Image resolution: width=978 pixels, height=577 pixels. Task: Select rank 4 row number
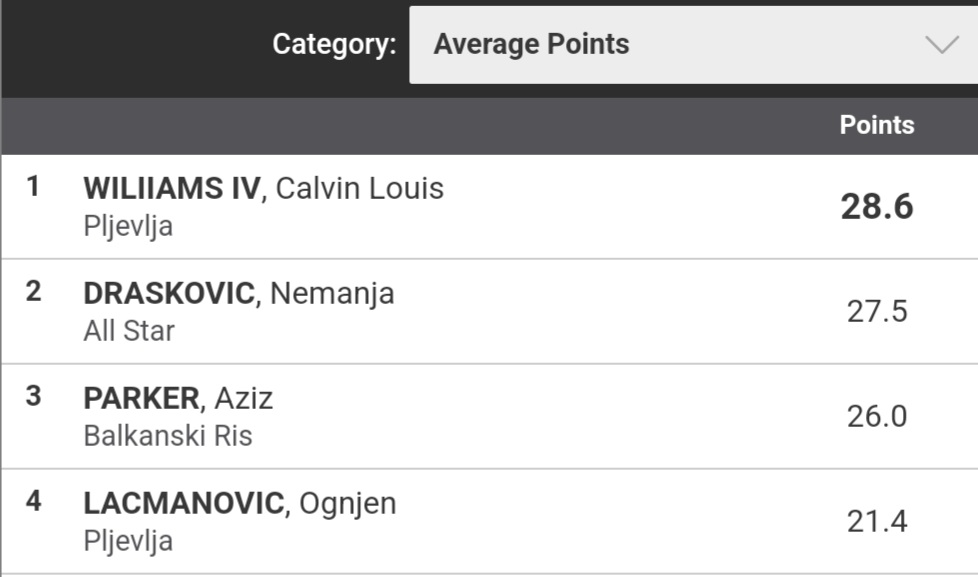[33, 501]
